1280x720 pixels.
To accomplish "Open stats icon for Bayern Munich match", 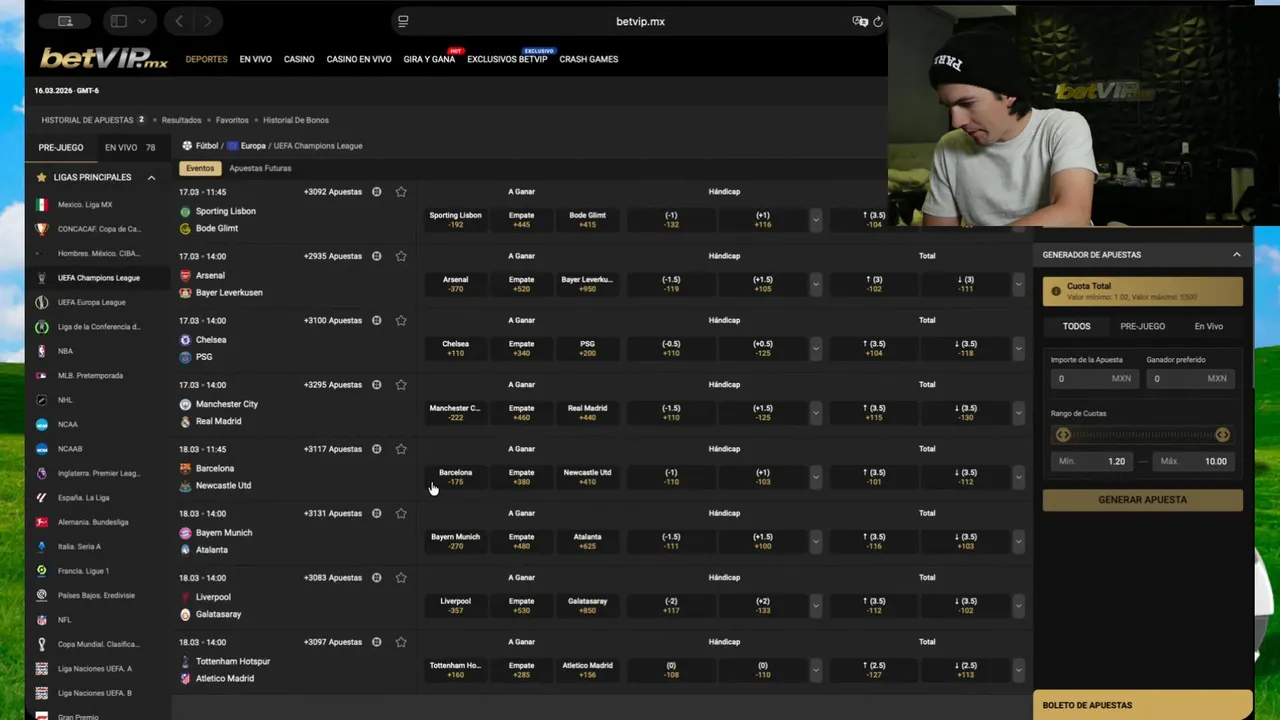I will click(377, 514).
